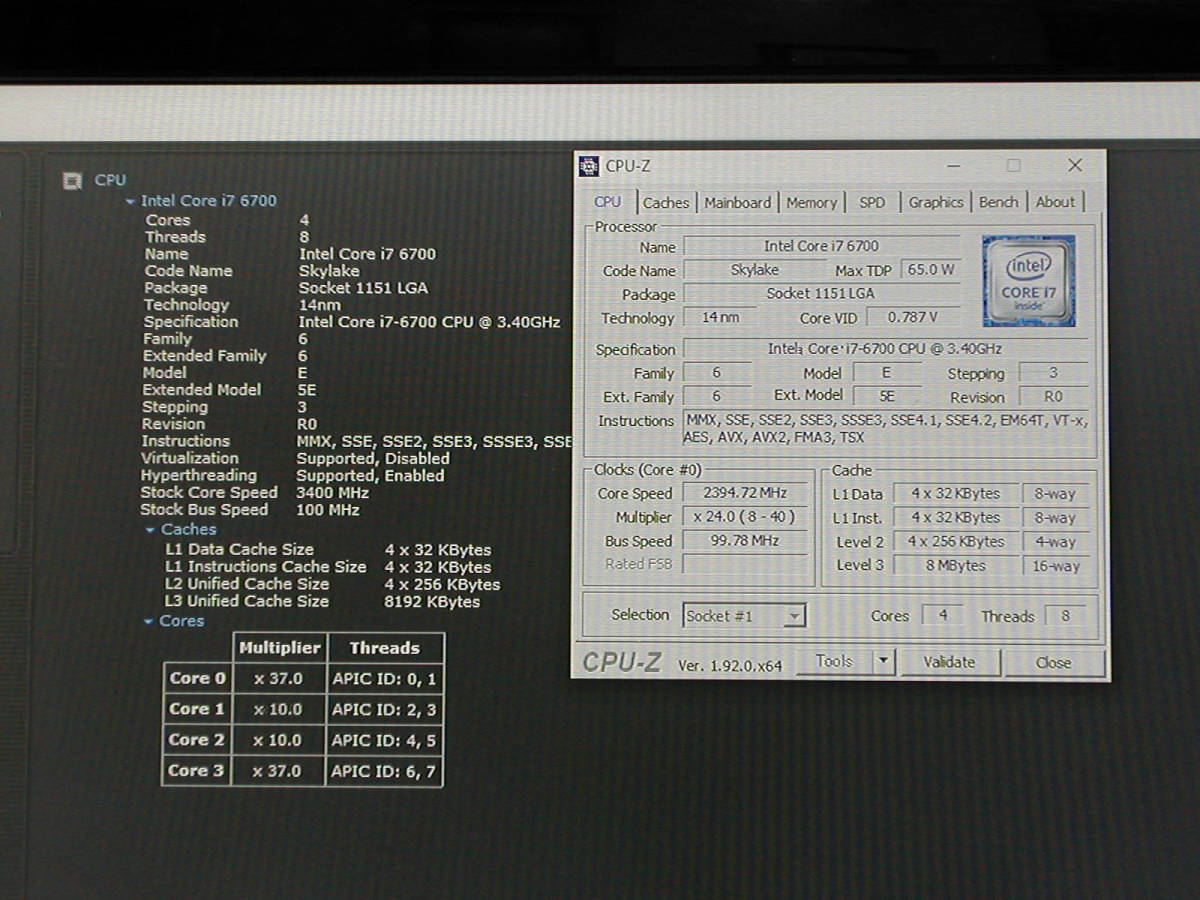Click the L1 Data value 4 x 32 KBytes

(955, 494)
